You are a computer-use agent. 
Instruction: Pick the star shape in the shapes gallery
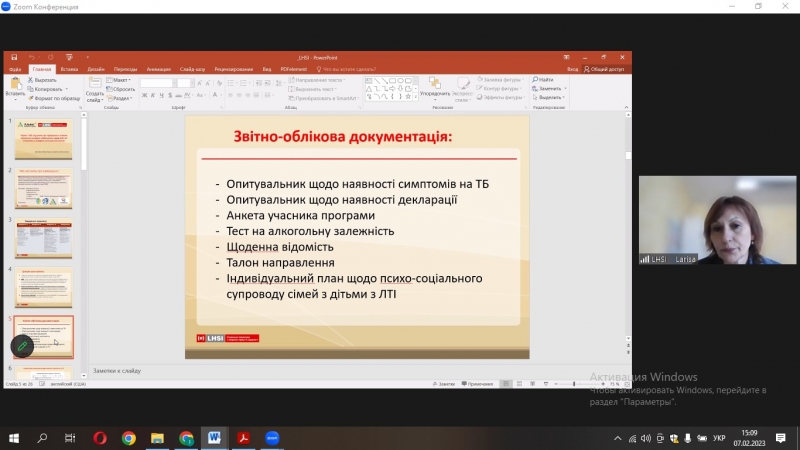click(408, 96)
